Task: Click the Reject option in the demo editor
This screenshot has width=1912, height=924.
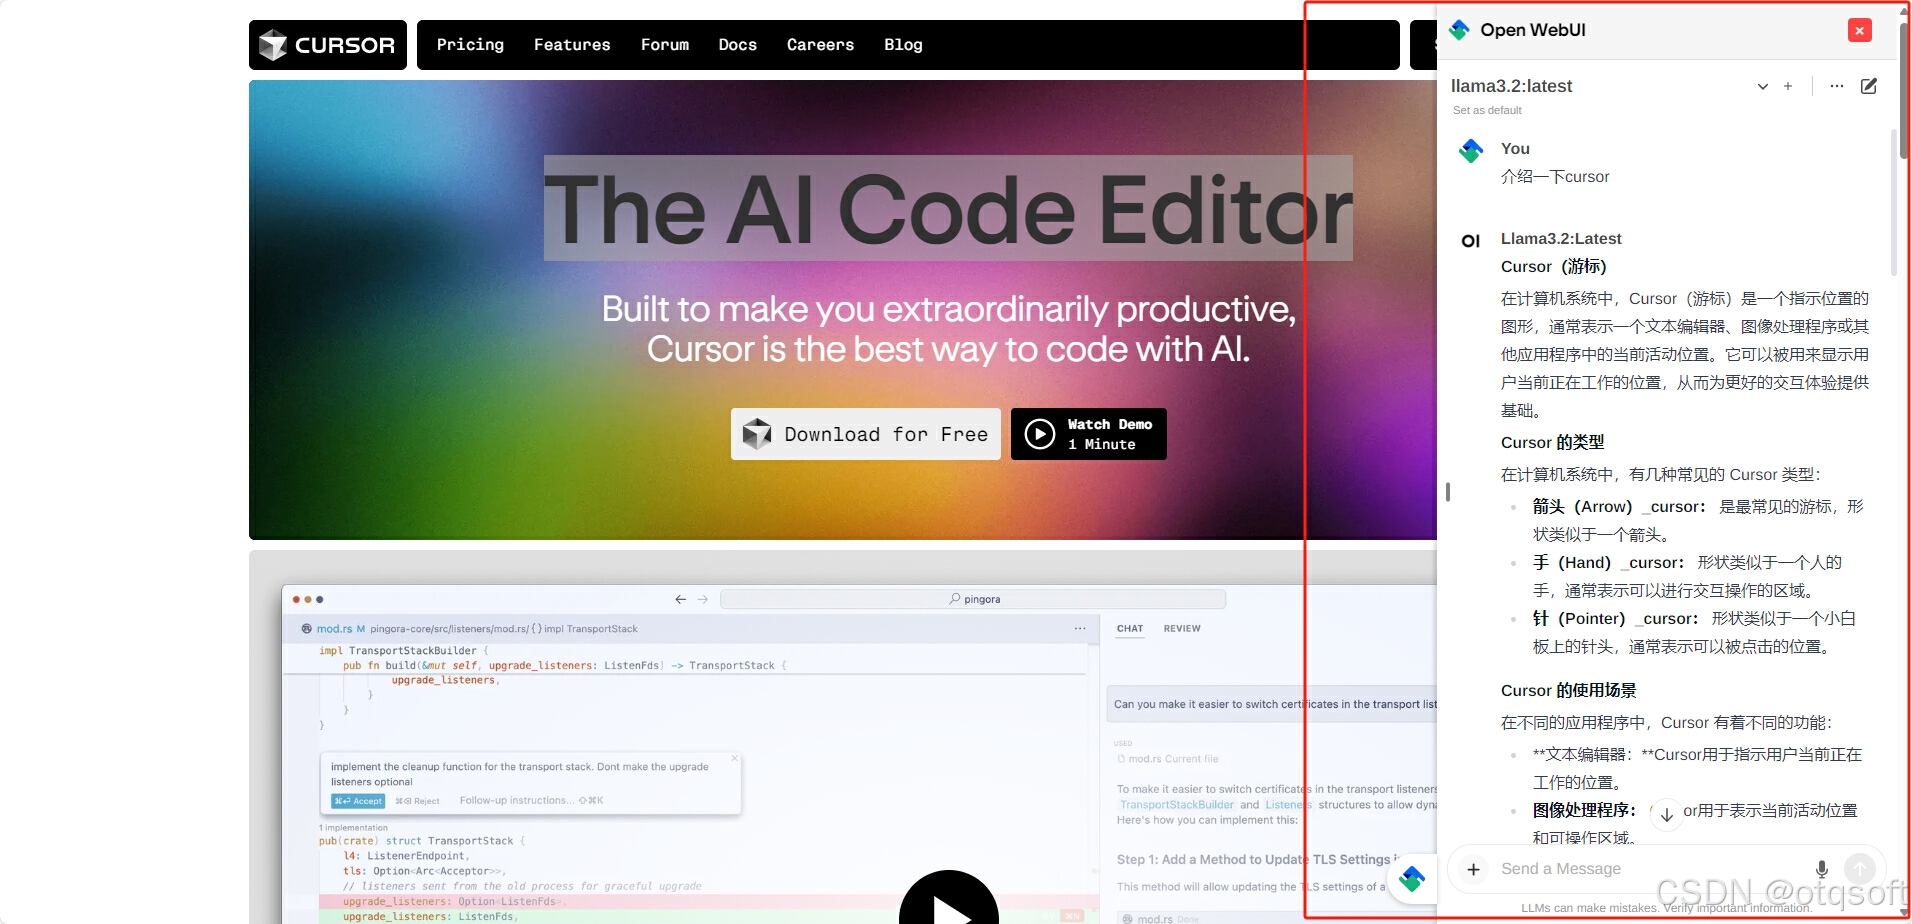Action: click(x=417, y=801)
